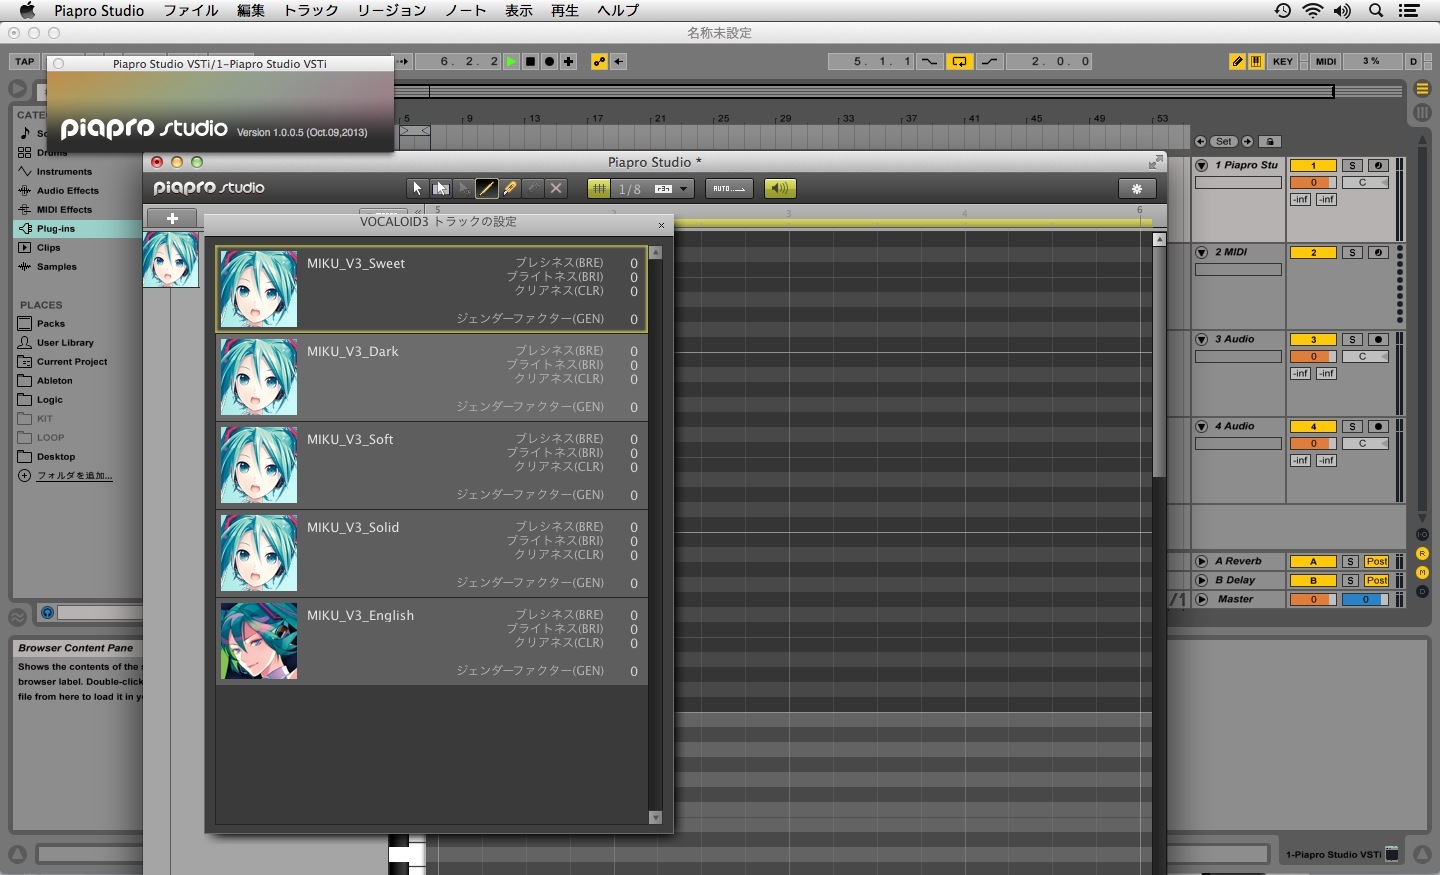Expand the A Reverb return track

pyautogui.click(x=1202, y=561)
